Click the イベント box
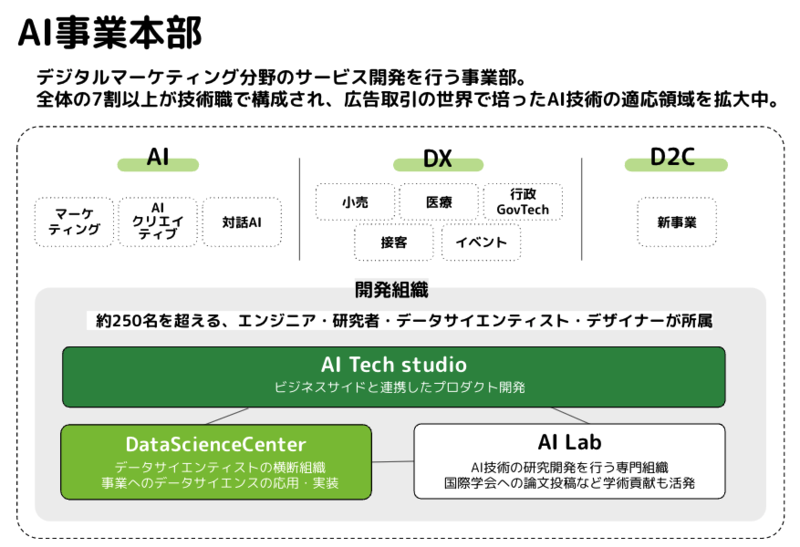 481,242
